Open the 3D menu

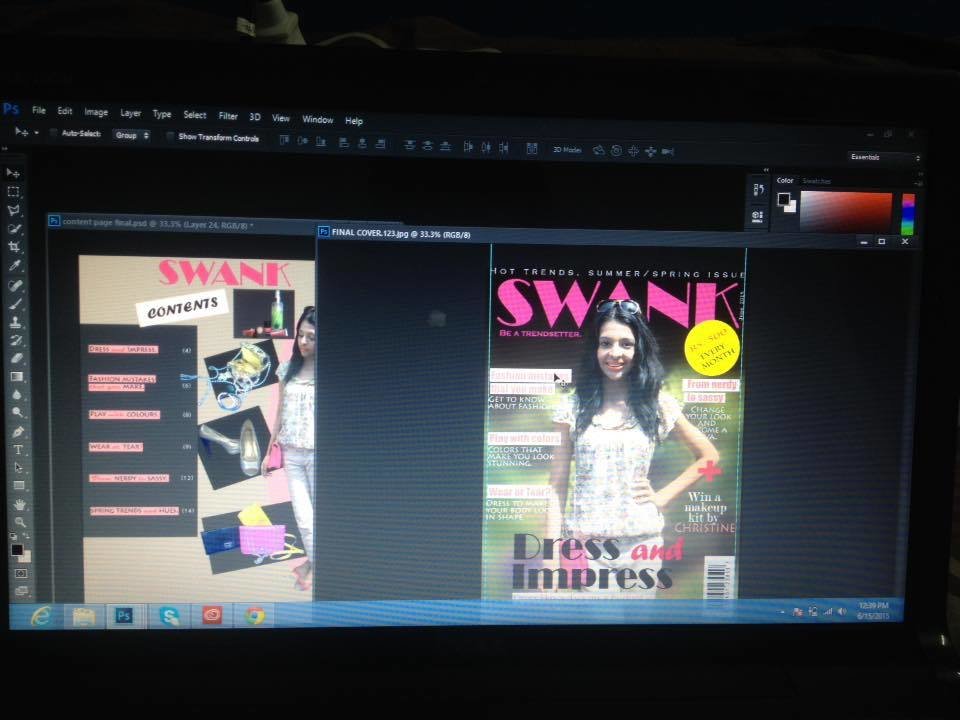point(255,117)
